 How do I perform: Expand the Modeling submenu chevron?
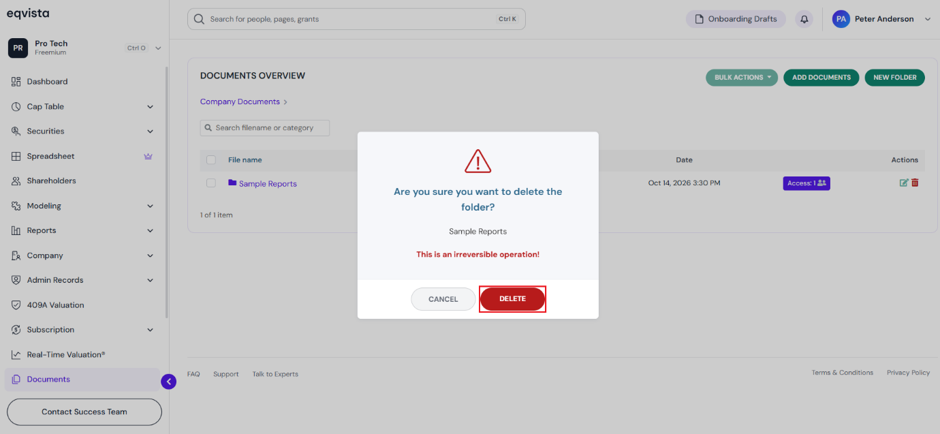150,206
